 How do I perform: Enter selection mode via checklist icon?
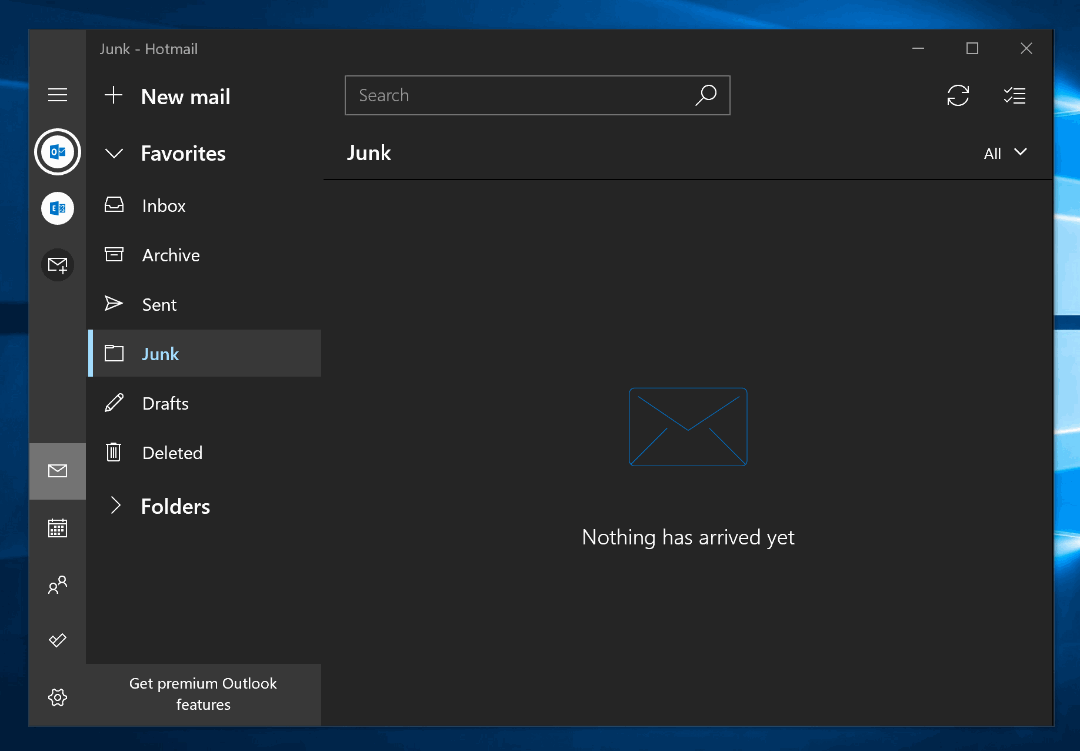point(1015,95)
